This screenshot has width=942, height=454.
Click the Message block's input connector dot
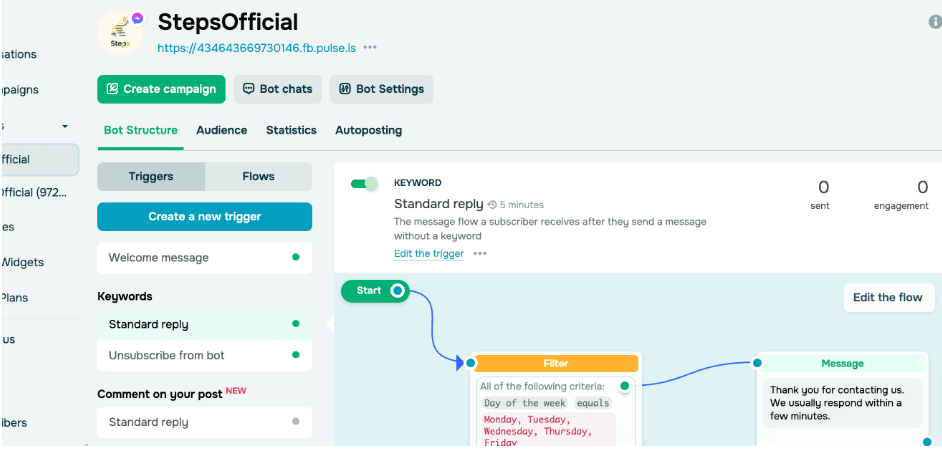(x=757, y=363)
